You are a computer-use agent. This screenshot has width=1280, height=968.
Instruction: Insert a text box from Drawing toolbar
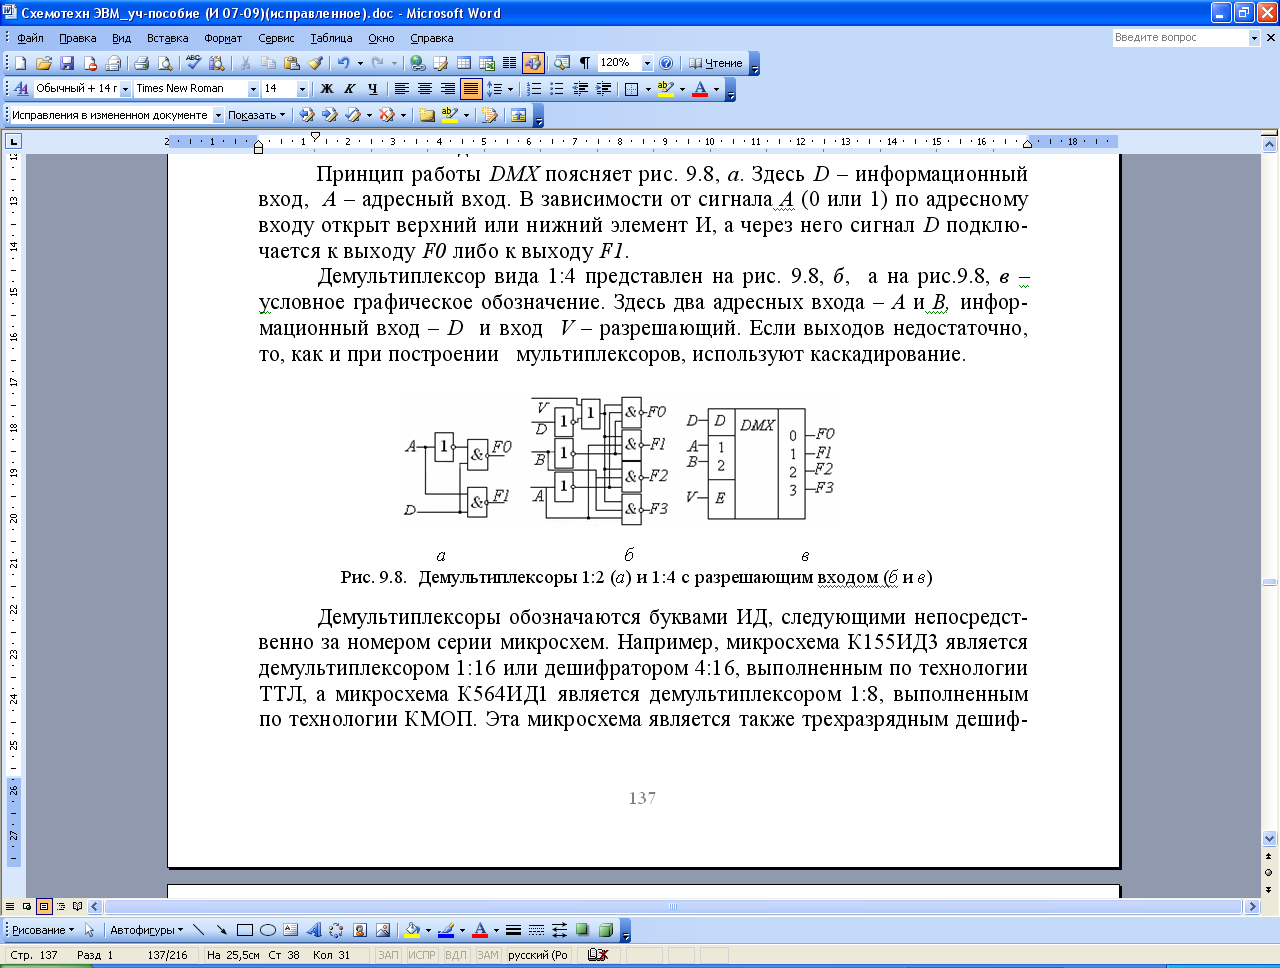(x=290, y=930)
